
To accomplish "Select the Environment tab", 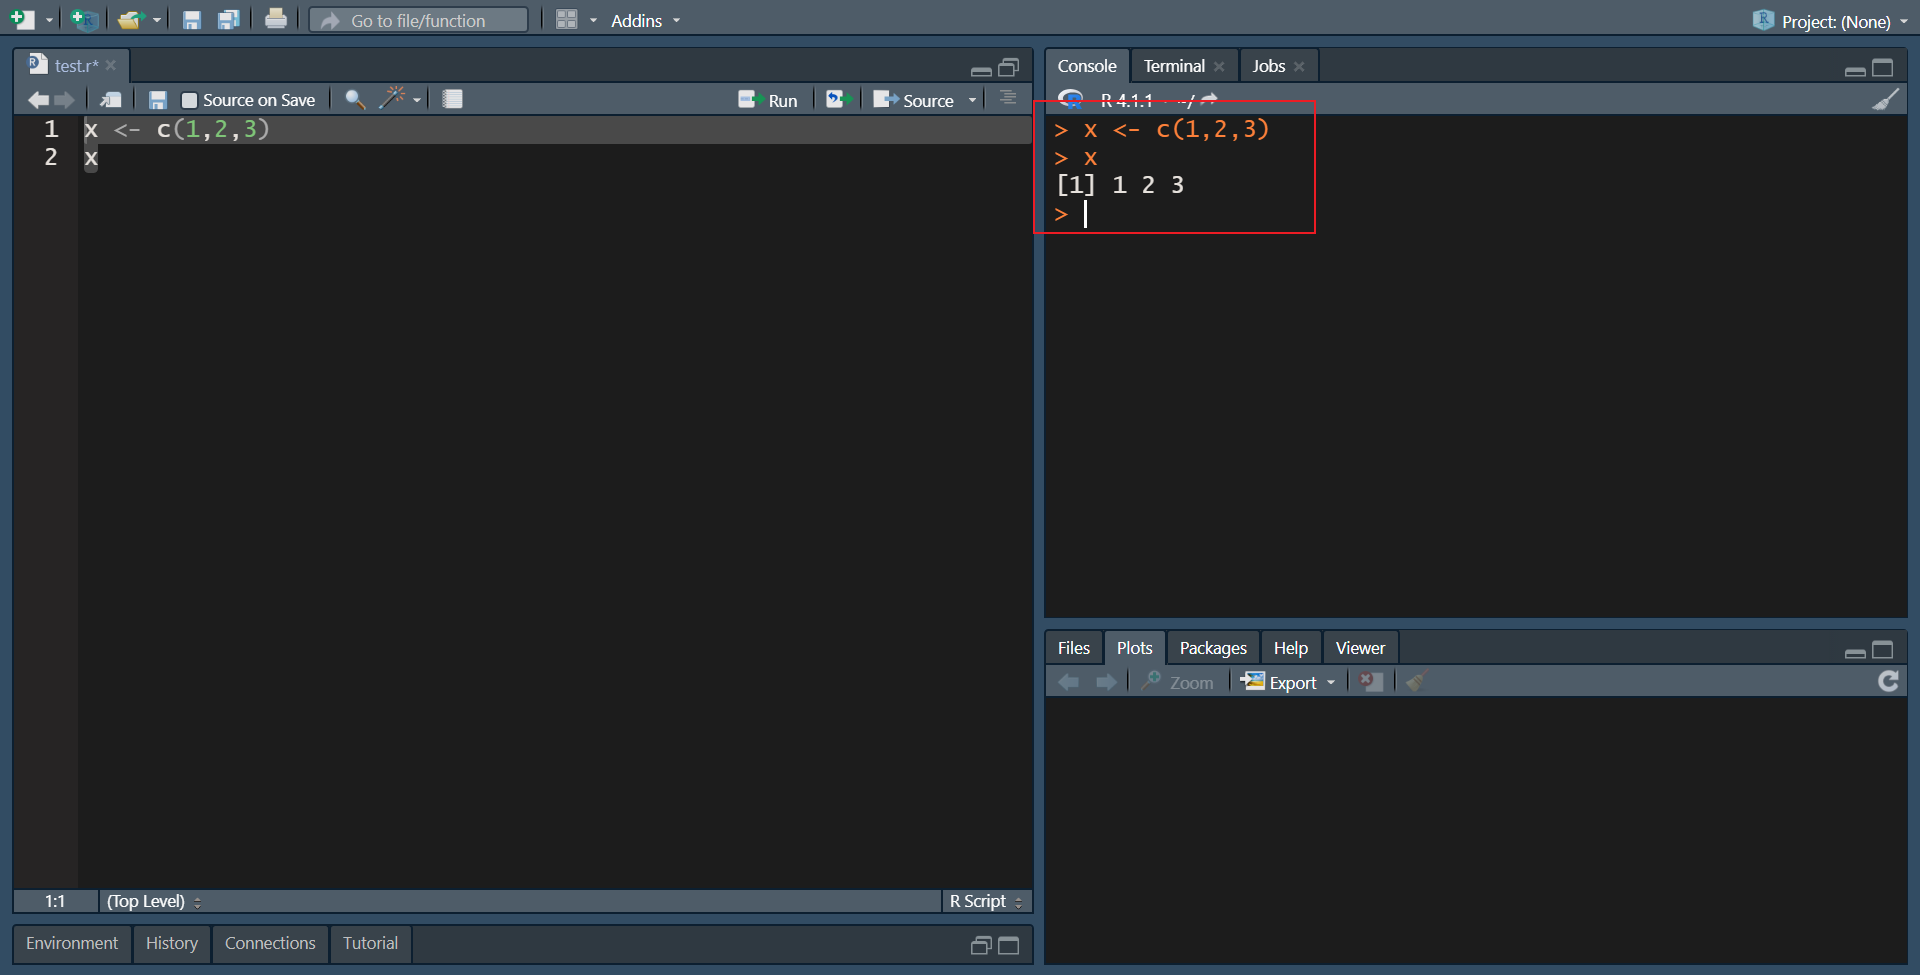I will pos(72,943).
